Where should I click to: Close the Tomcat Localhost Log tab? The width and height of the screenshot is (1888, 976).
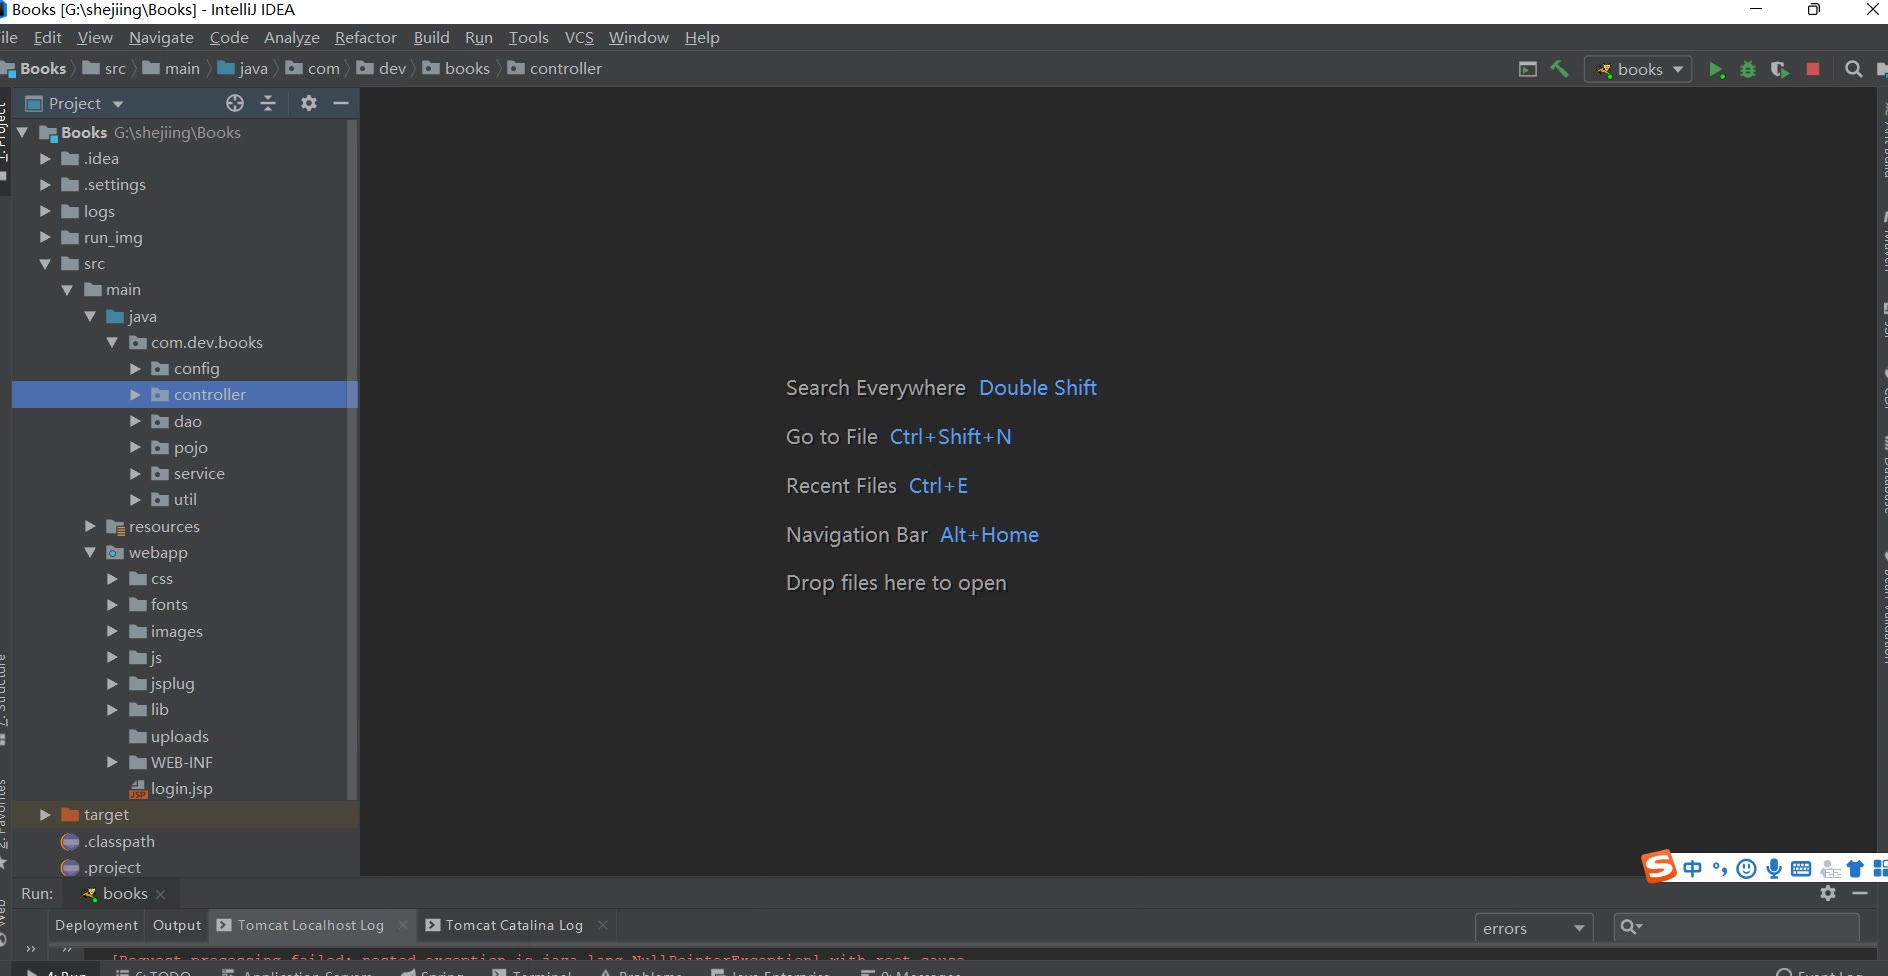click(403, 925)
